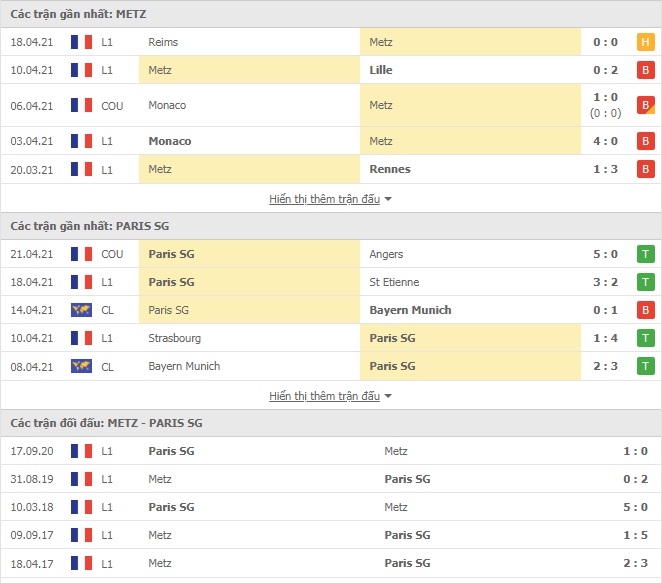
Task: Open the 17.09.20 Paris SG vs Metz head-to-head
Action: coord(331,451)
